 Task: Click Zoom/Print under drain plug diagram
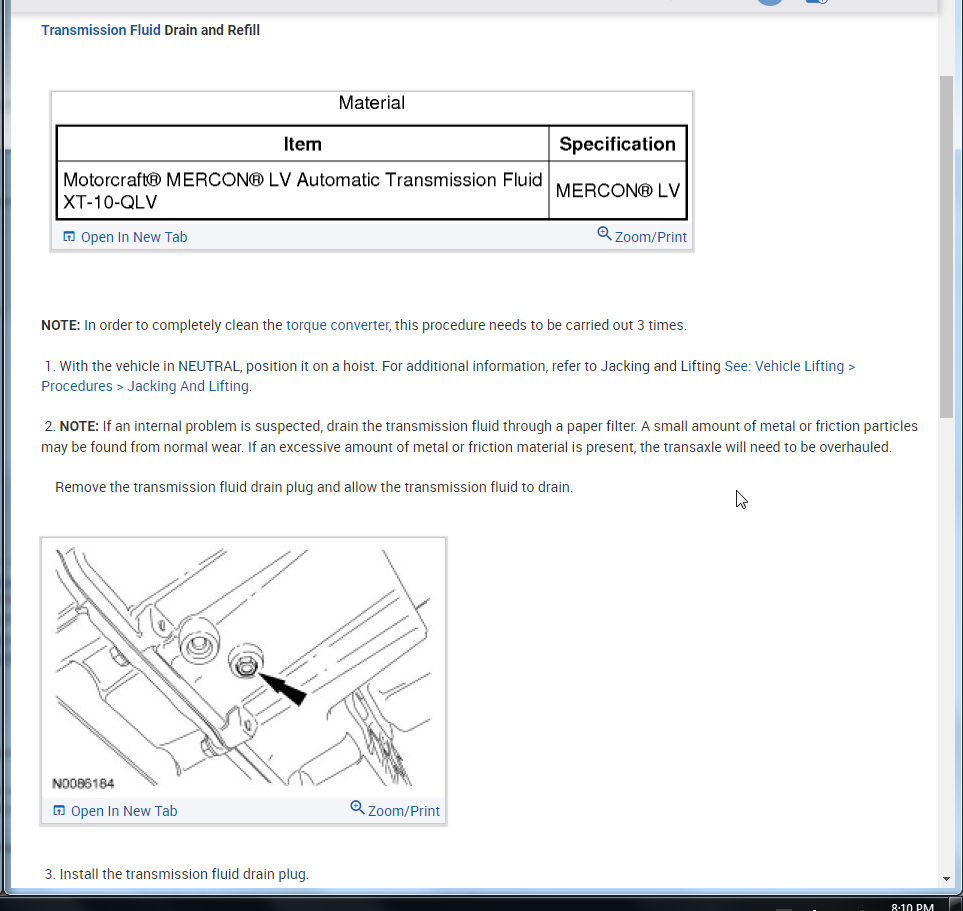coord(404,811)
